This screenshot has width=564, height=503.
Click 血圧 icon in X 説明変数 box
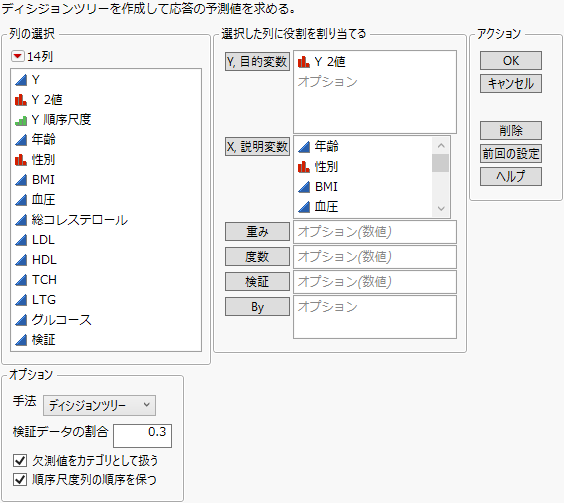coord(304,207)
